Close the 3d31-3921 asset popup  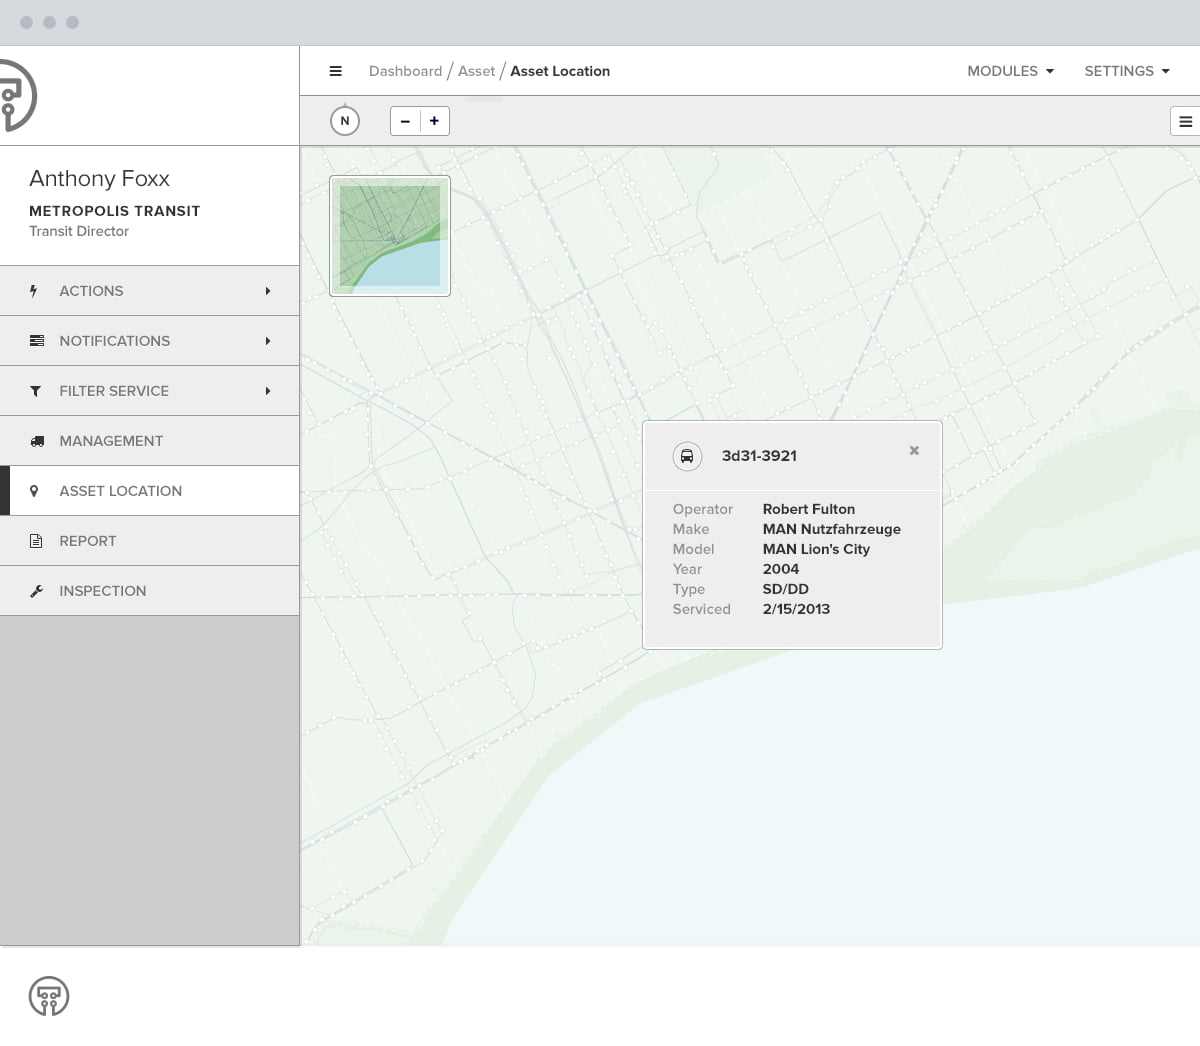[x=914, y=451]
